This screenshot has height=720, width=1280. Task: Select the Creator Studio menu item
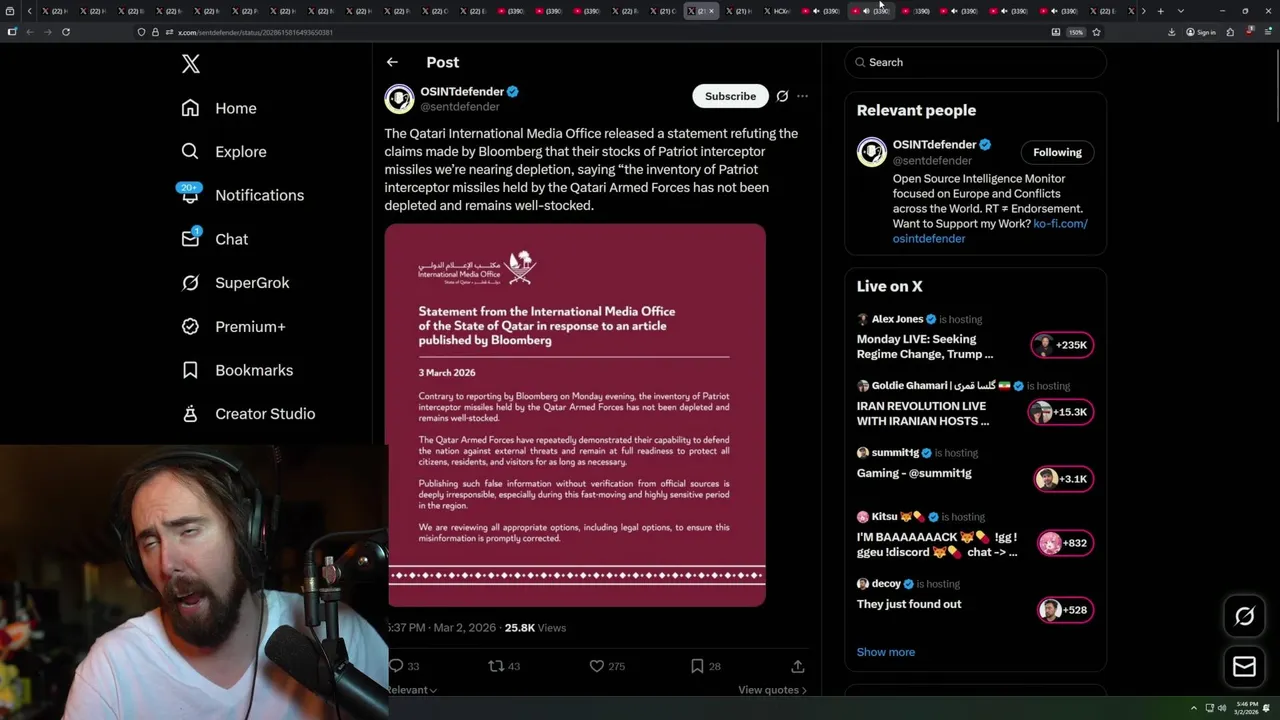pyautogui.click(x=265, y=414)
